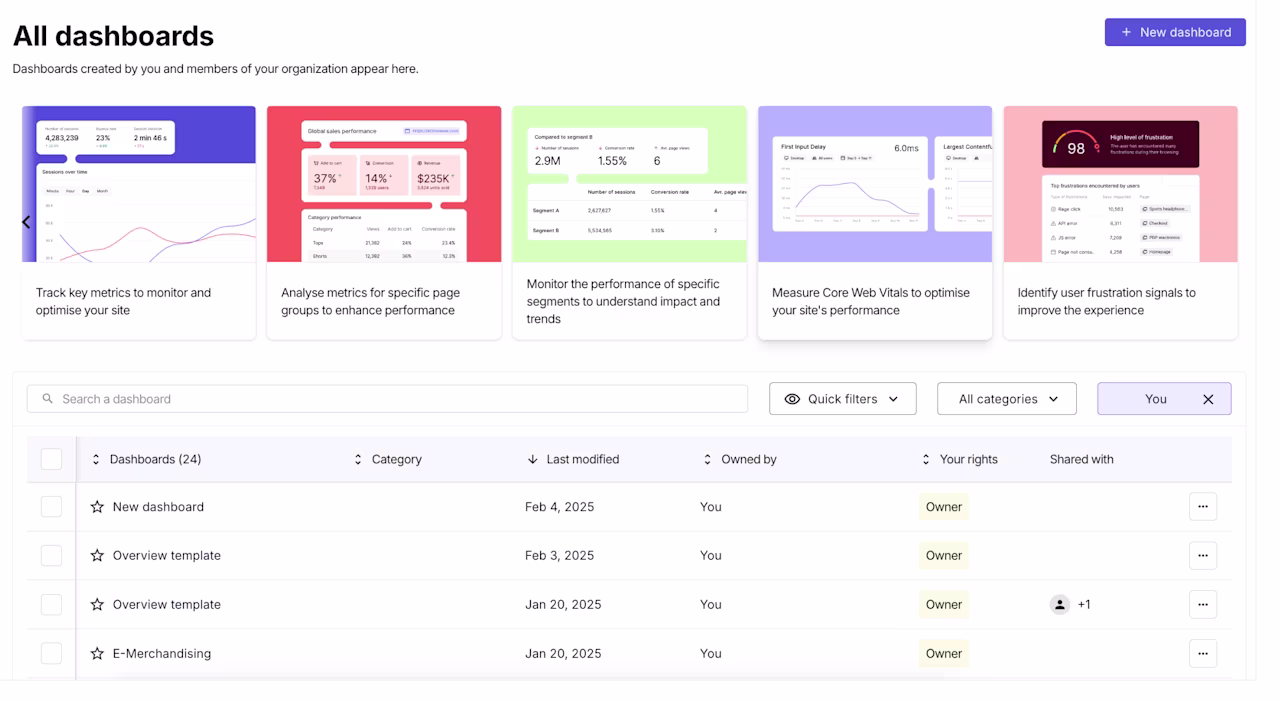
Task: Check the E-Merchandising row checkbox
Action: coord(51,654)
